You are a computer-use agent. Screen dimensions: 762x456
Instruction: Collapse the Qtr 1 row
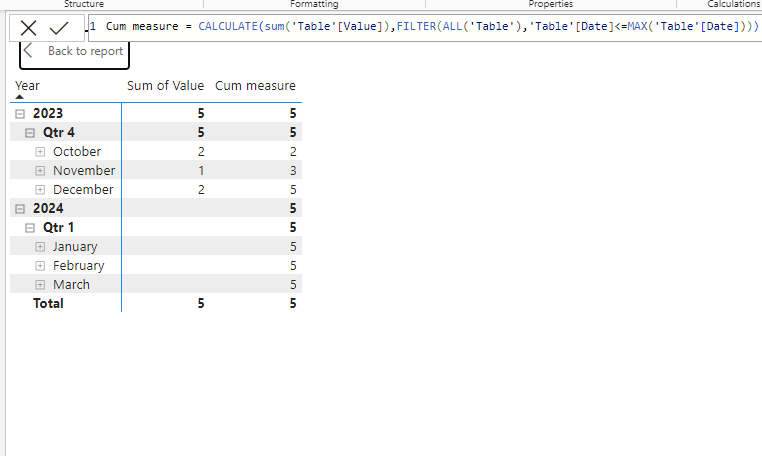click(30, 228)
